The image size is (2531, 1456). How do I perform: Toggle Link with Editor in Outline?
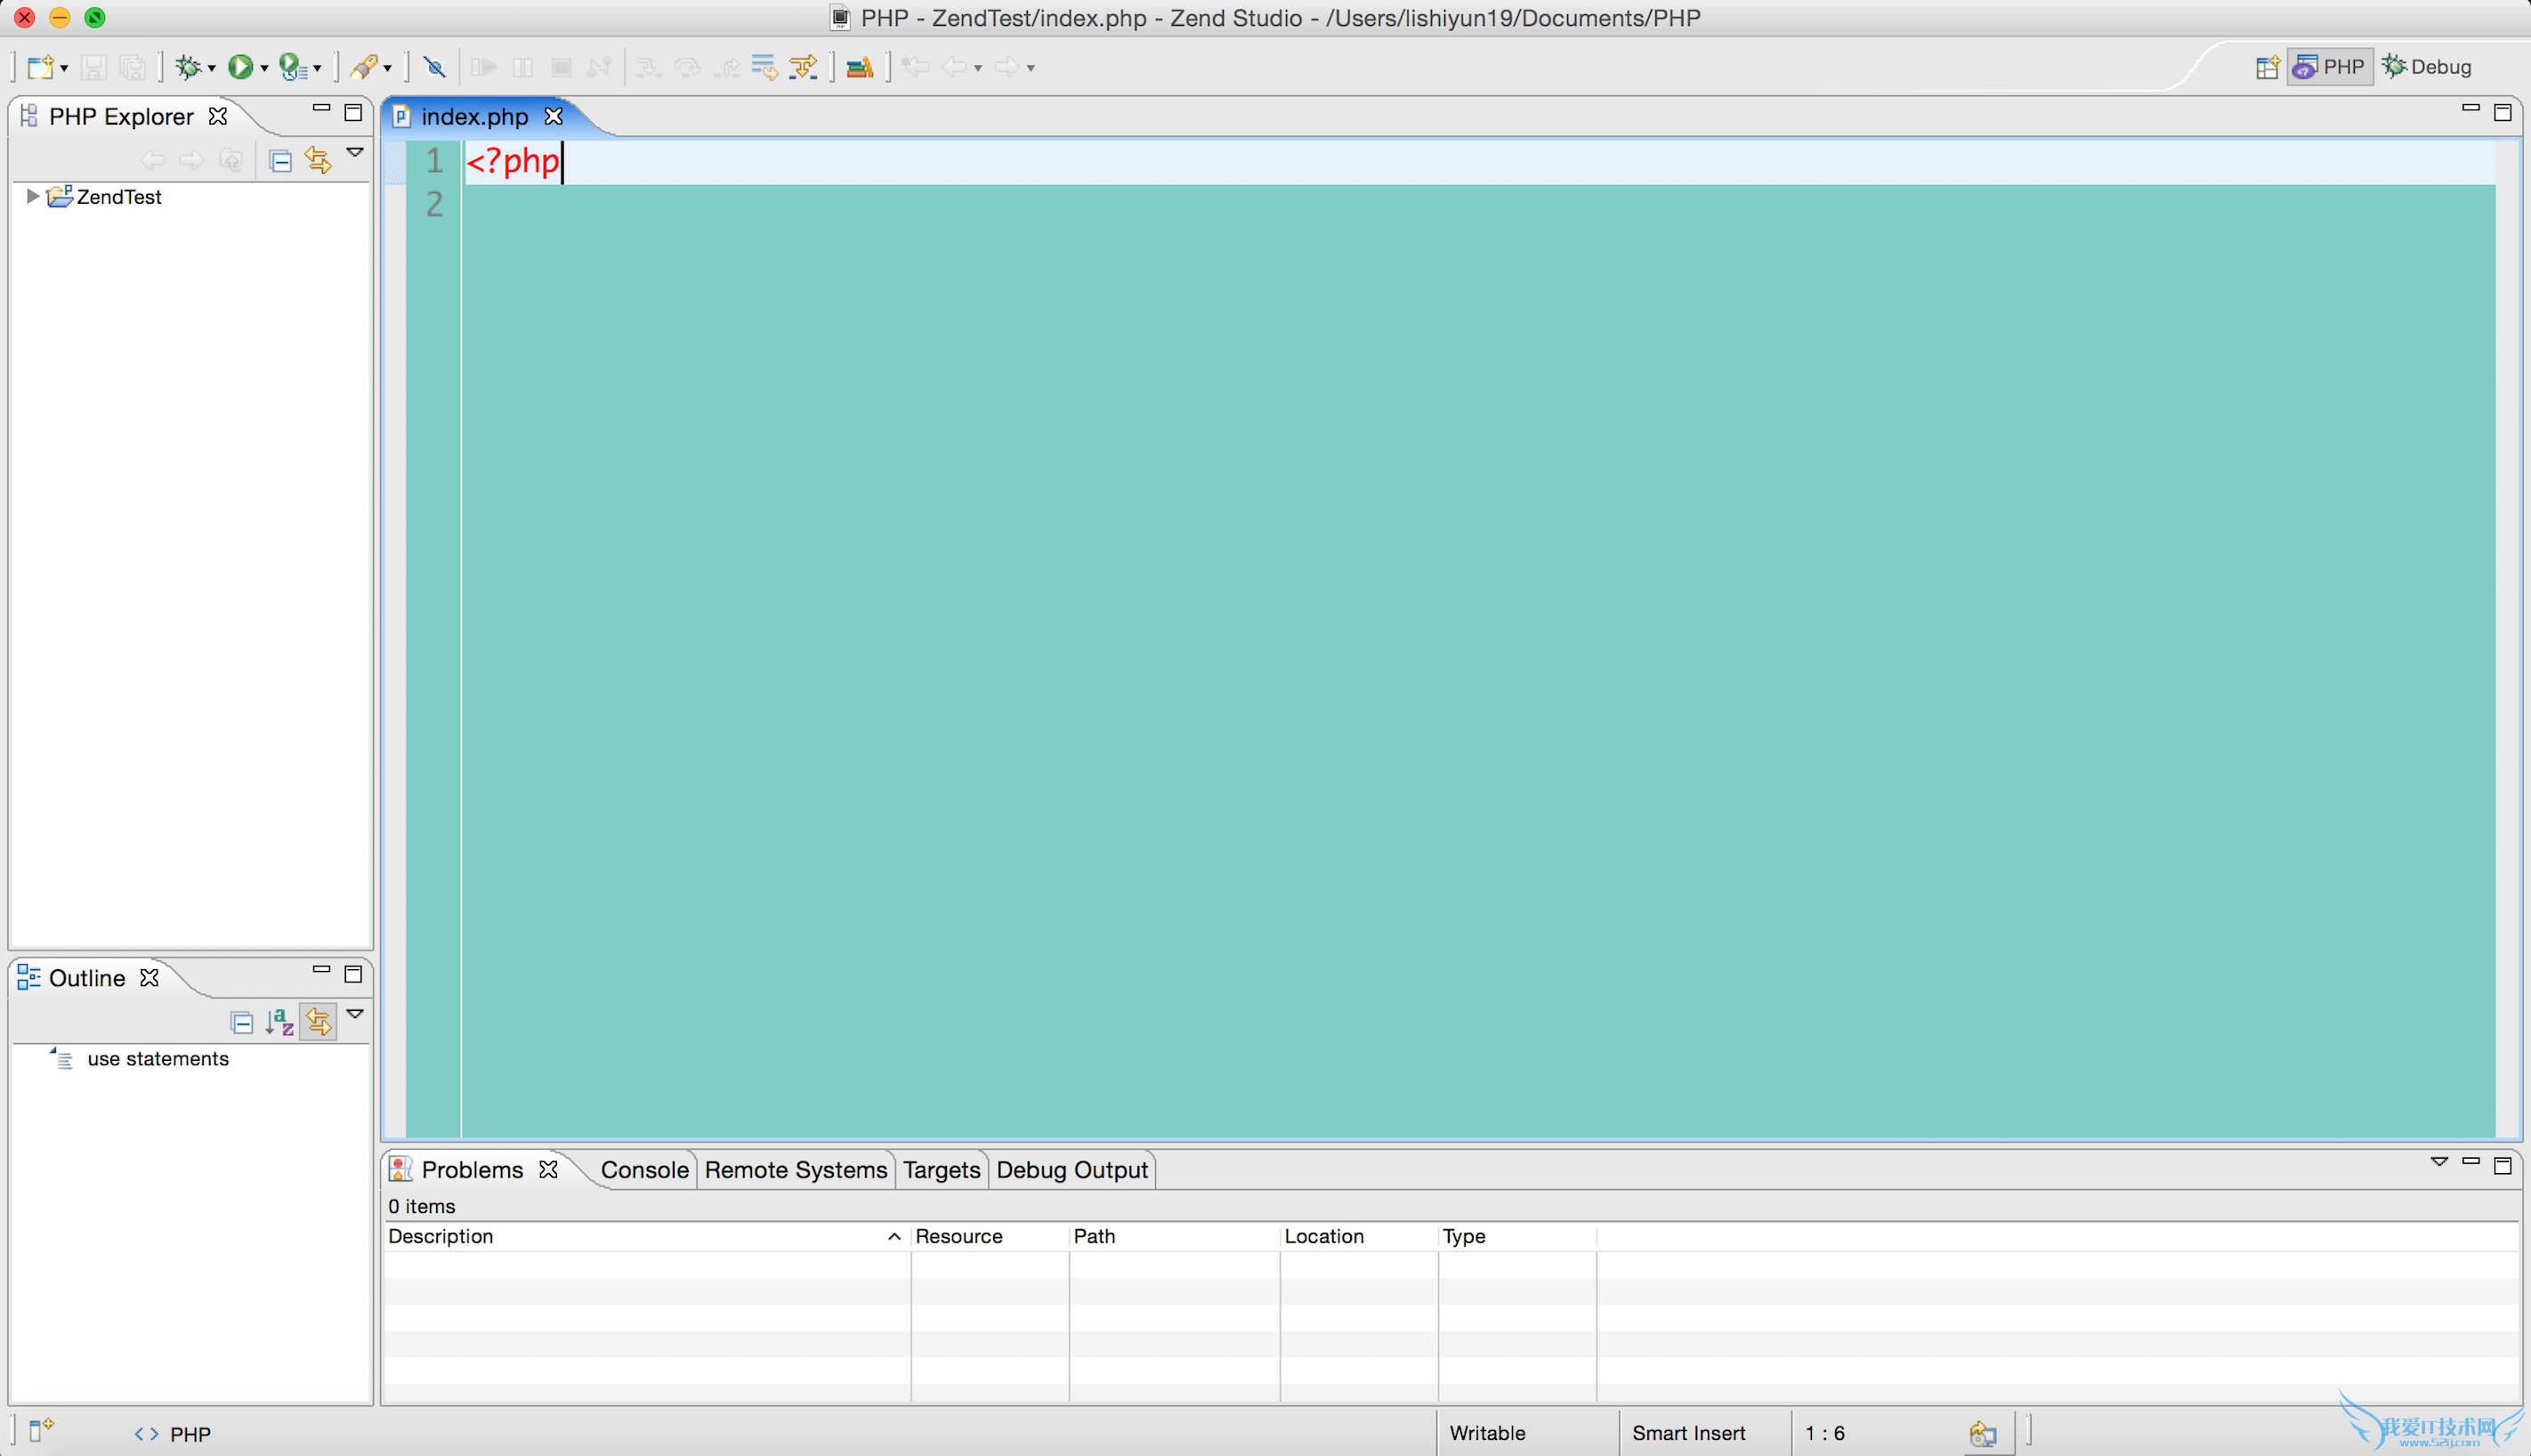pos(318,1021)
